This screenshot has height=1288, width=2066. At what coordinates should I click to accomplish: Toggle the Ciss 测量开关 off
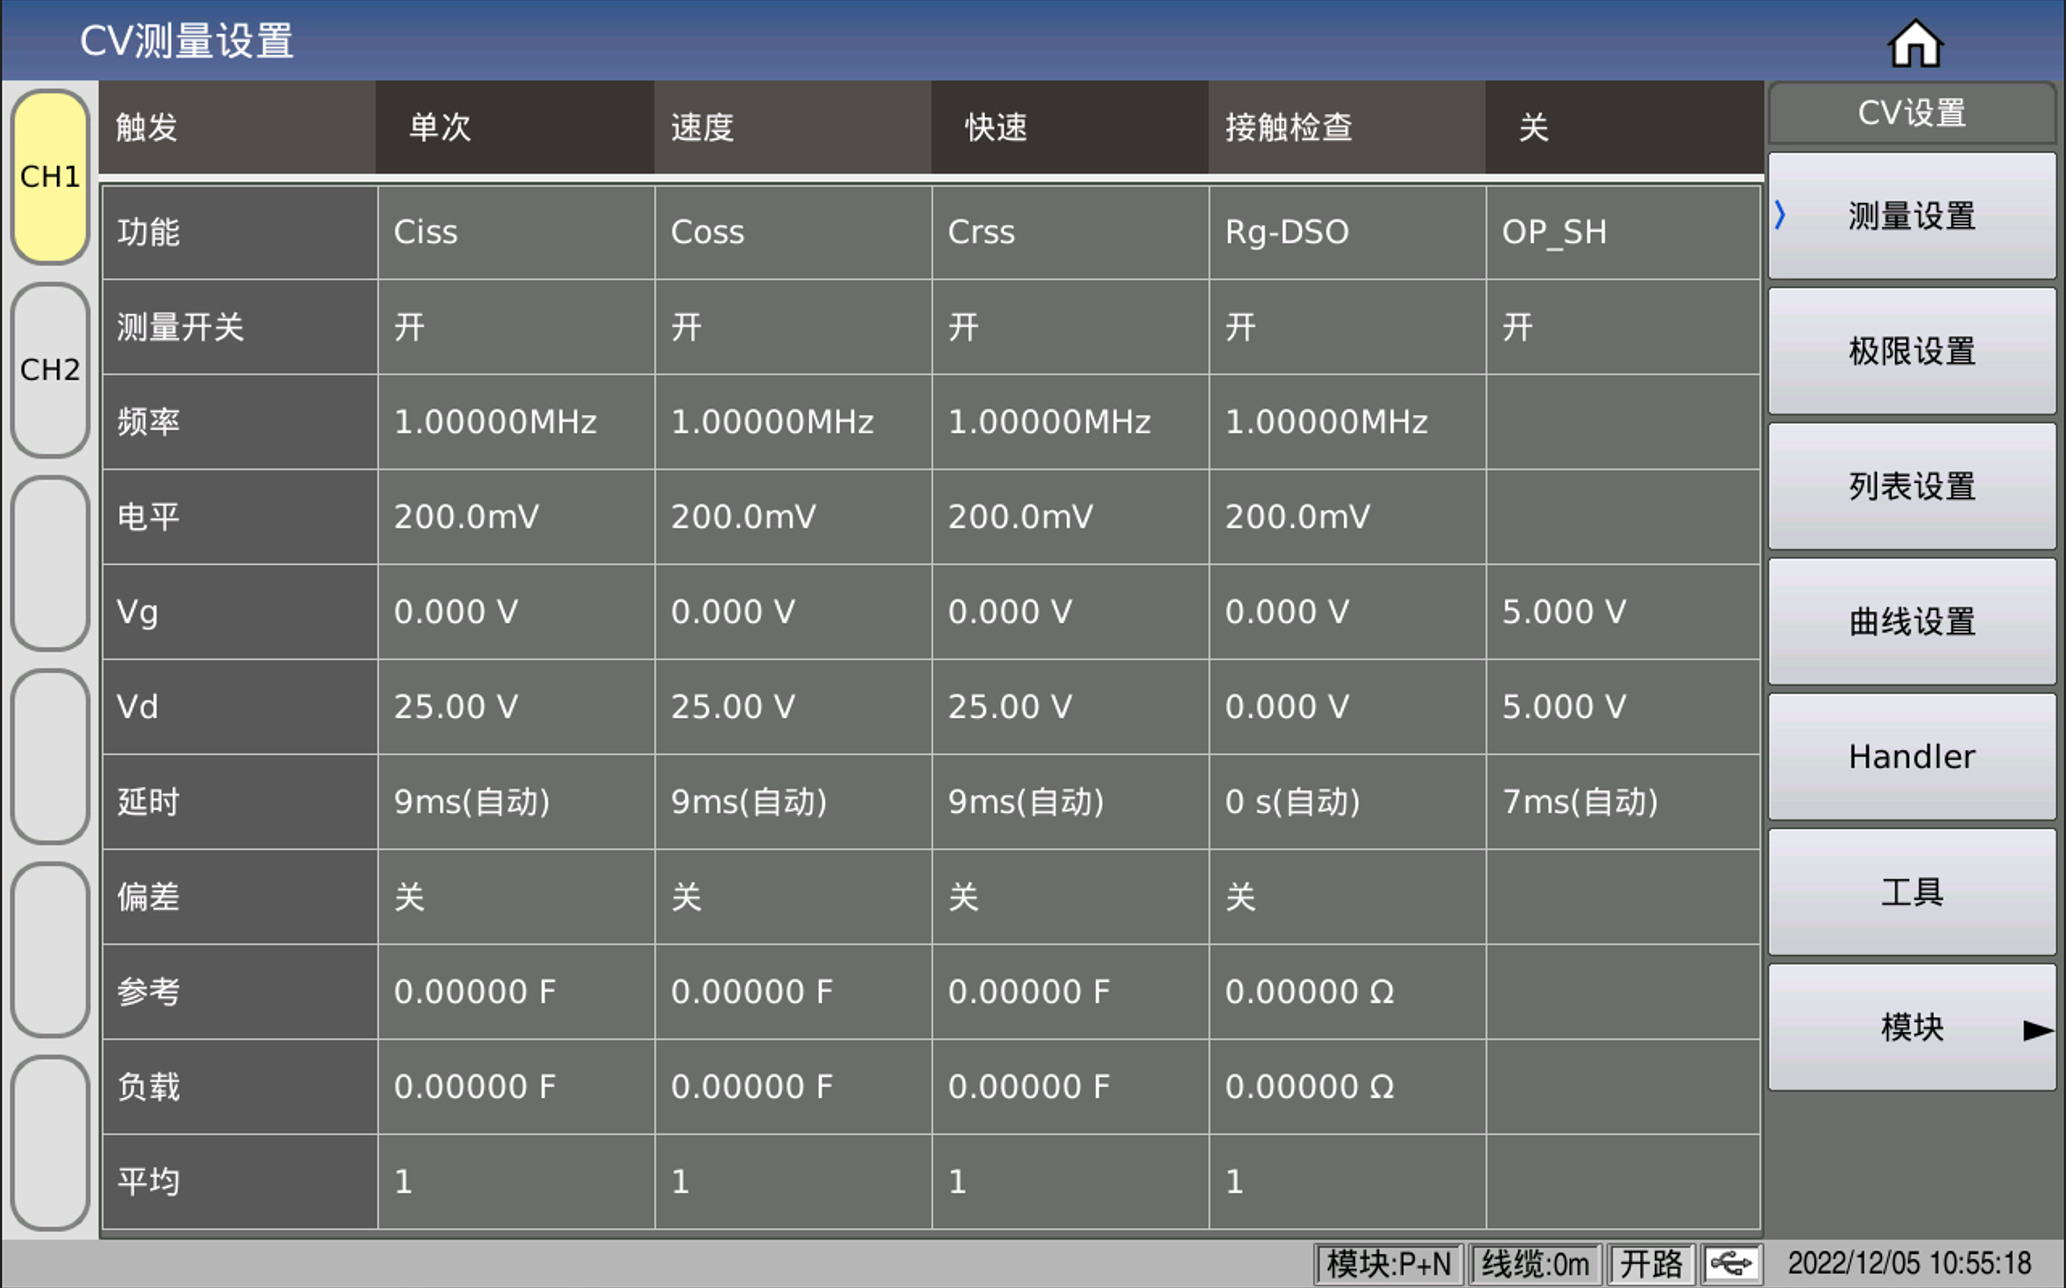516,327
